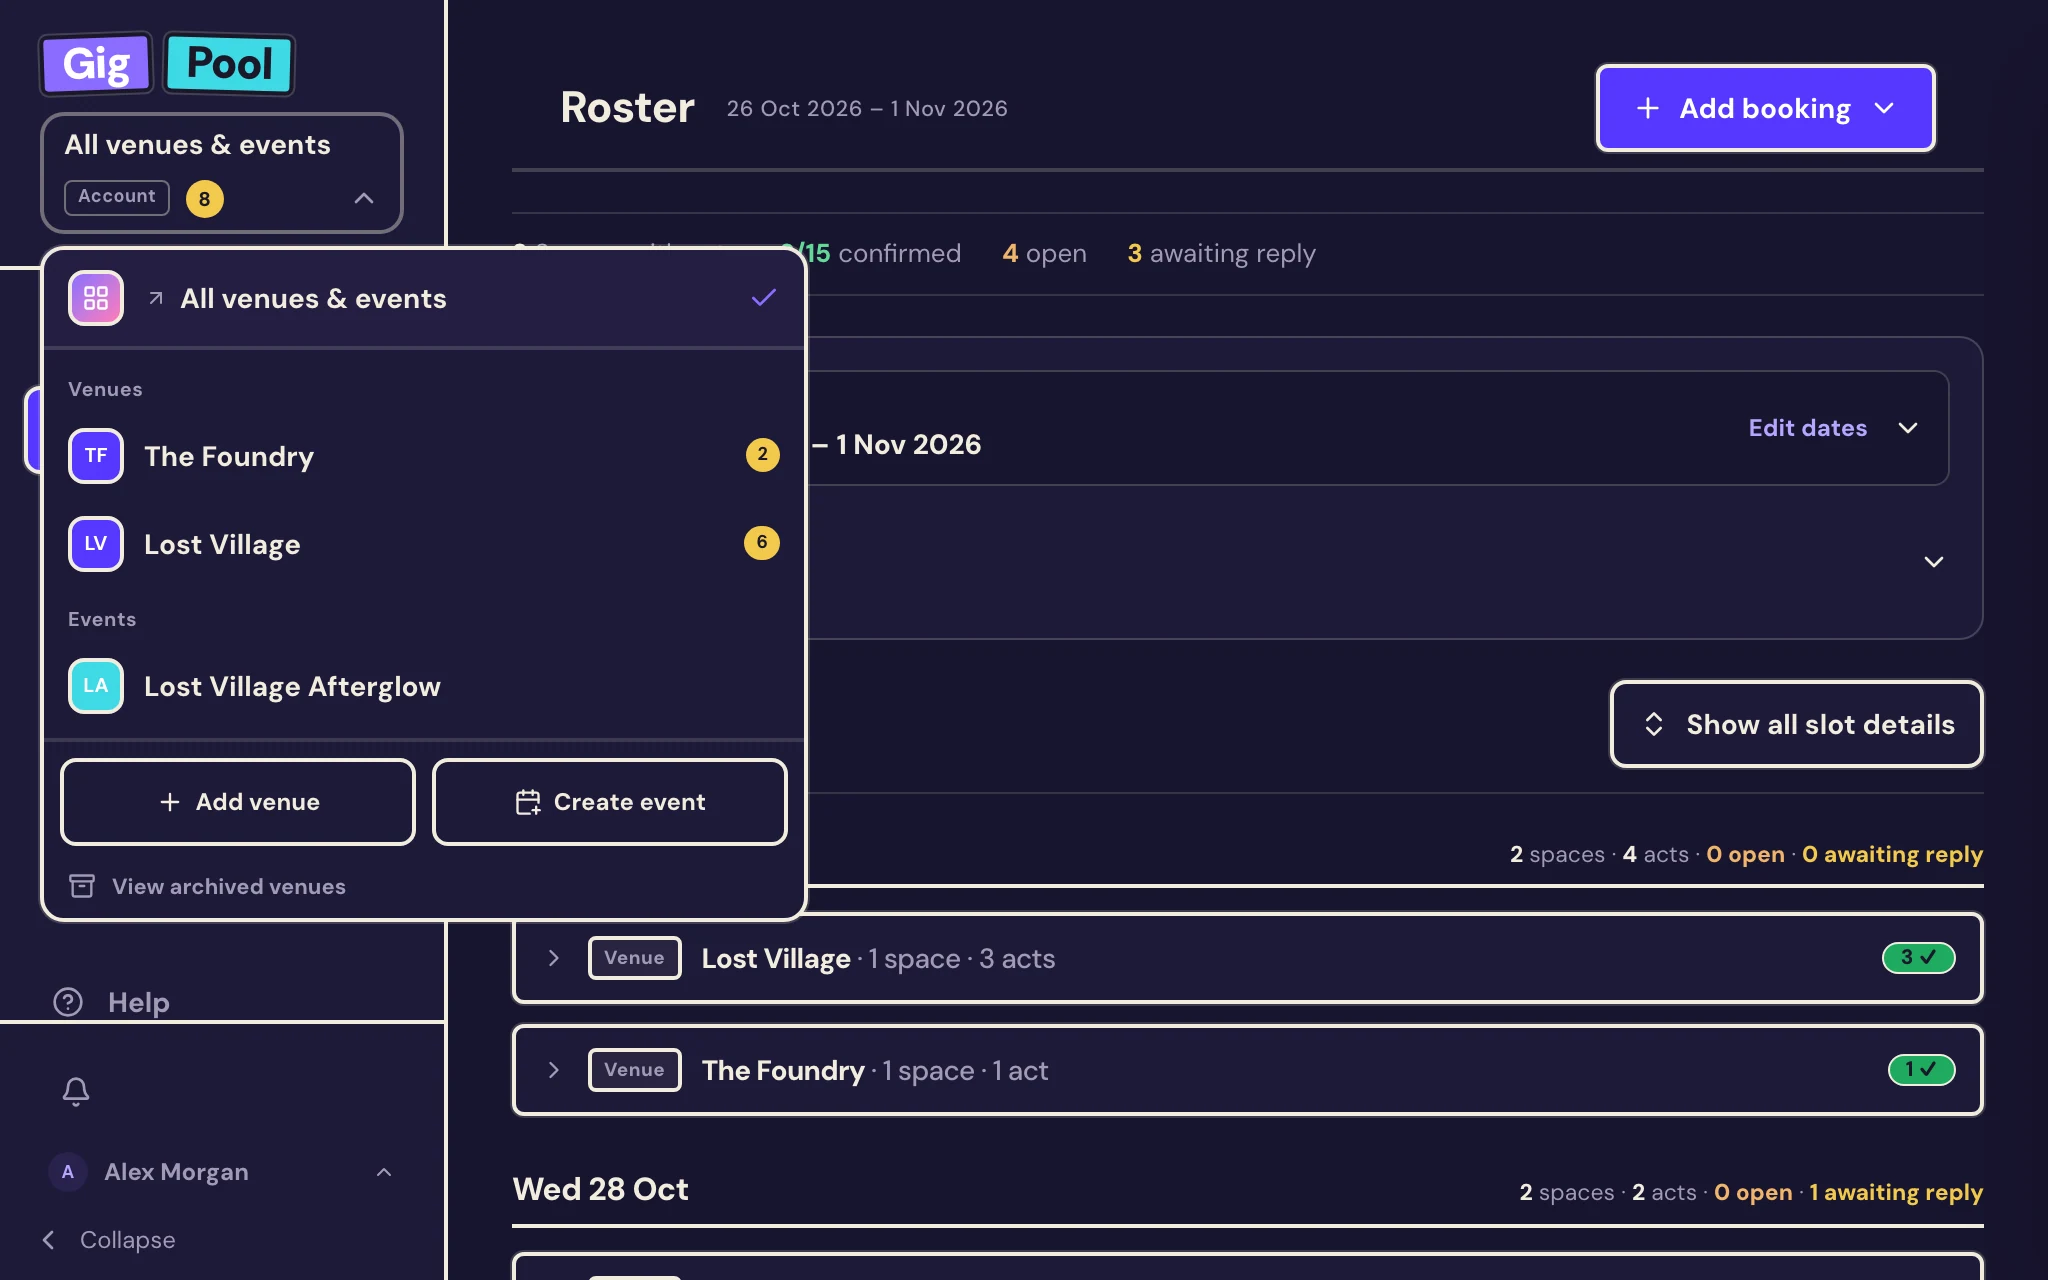Open notifications via the bell icon
2048x1280 pixels.
tap(76, 1091)
